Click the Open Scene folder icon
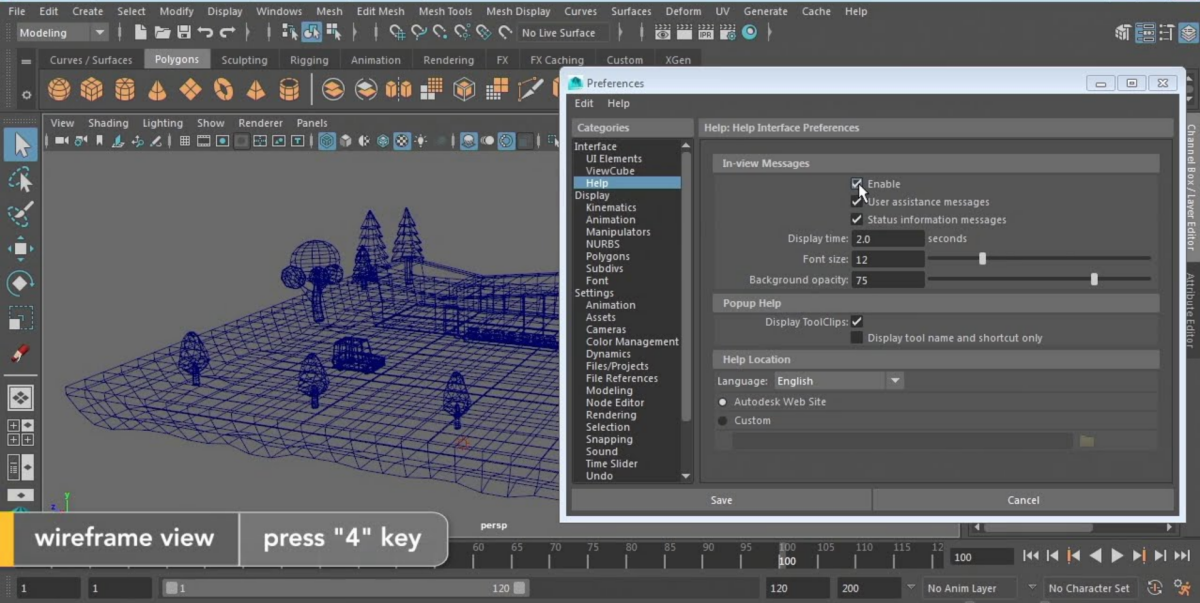 tap(162, 33)
